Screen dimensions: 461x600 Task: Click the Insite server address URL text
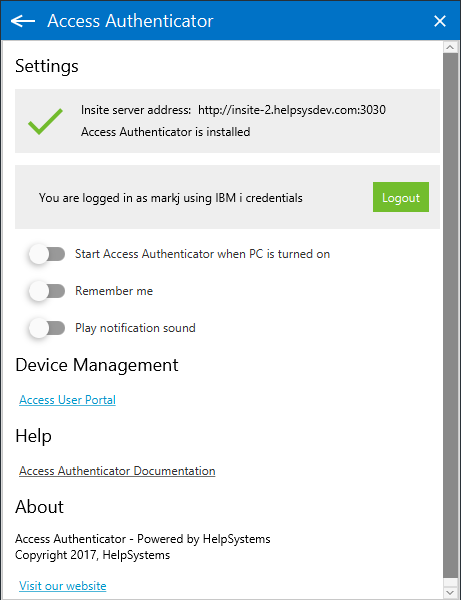point(292,110)
